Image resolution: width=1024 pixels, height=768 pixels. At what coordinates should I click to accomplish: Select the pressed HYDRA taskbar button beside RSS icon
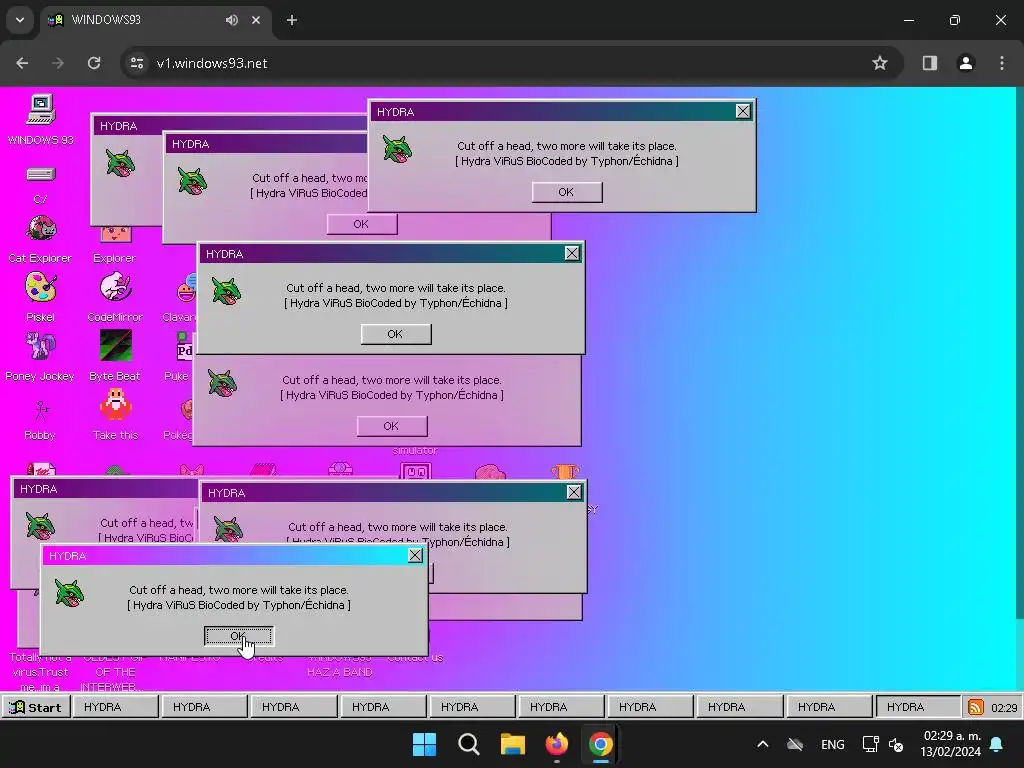[918, 707]
